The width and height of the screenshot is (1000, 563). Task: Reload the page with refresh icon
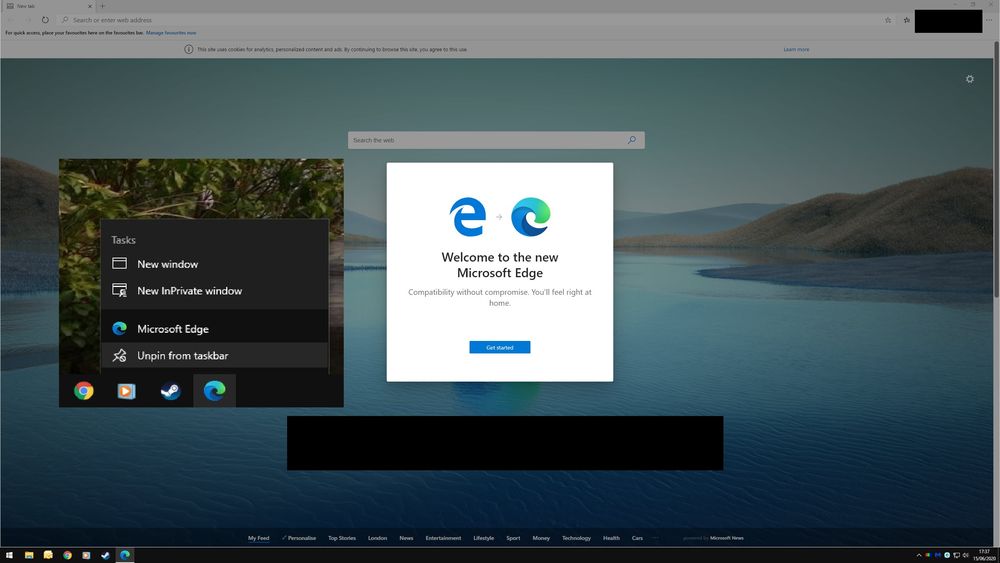pyautogui.click(x=45, y=20)
